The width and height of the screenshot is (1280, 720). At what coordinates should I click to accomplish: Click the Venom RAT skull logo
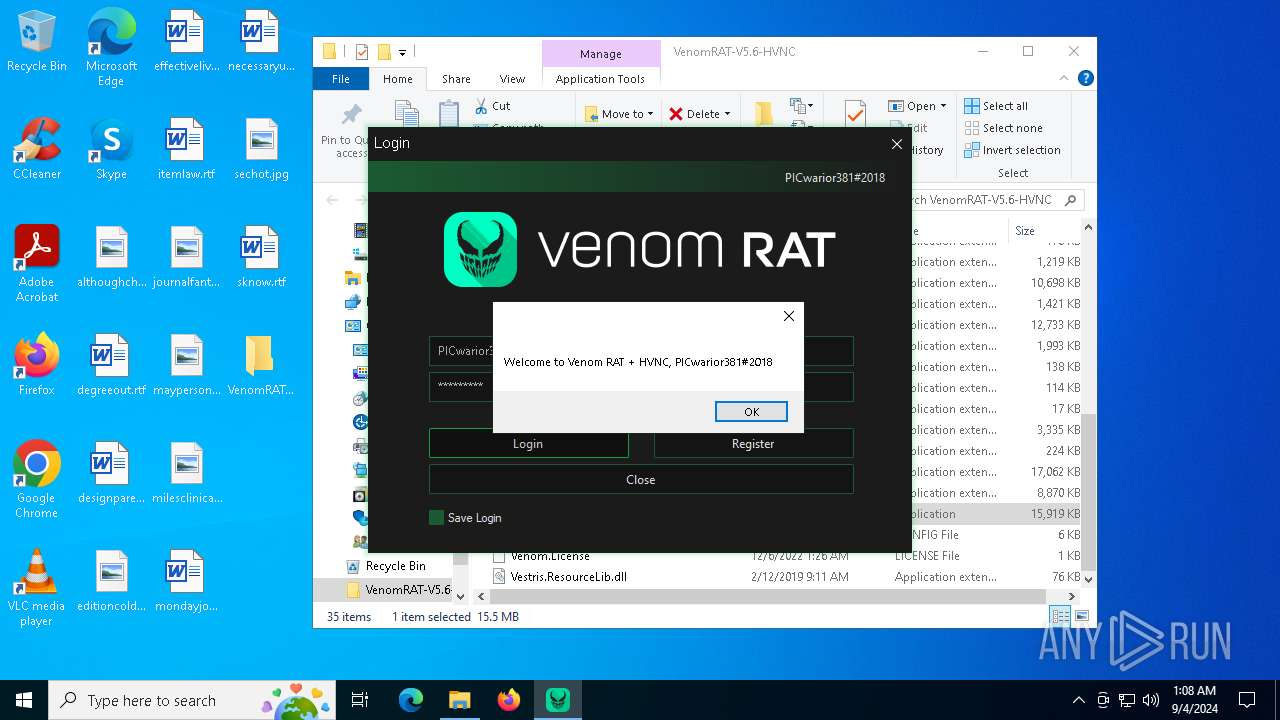click(x=480, y=249)
